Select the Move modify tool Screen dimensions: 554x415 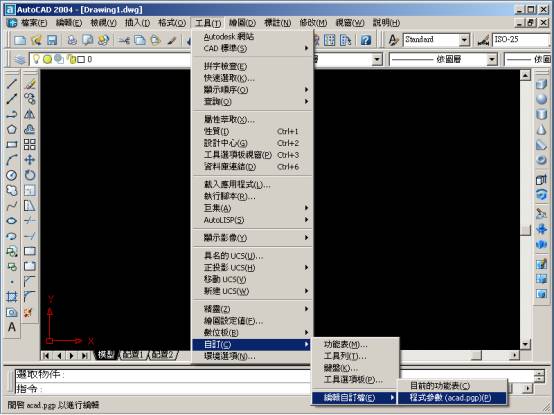click(30, 160)
